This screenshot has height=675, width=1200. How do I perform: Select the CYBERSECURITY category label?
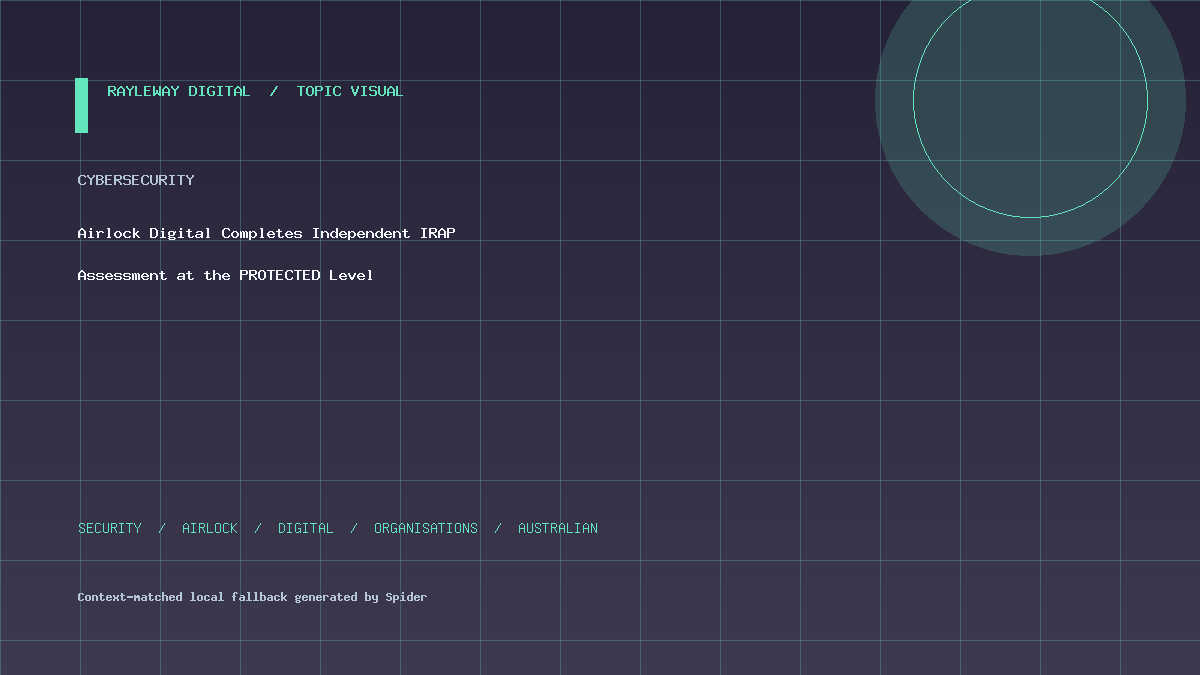(x=136, y=180)
